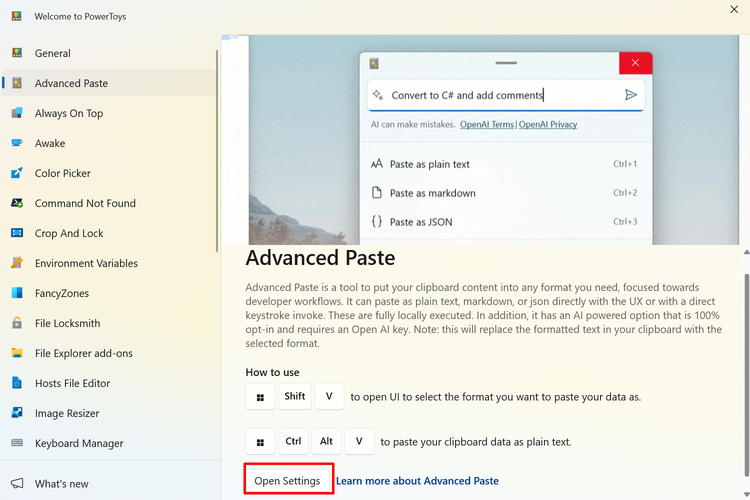Click the prompt field reading Convert to C#
This screenshot has width=750, height=500.
point(506,95)
